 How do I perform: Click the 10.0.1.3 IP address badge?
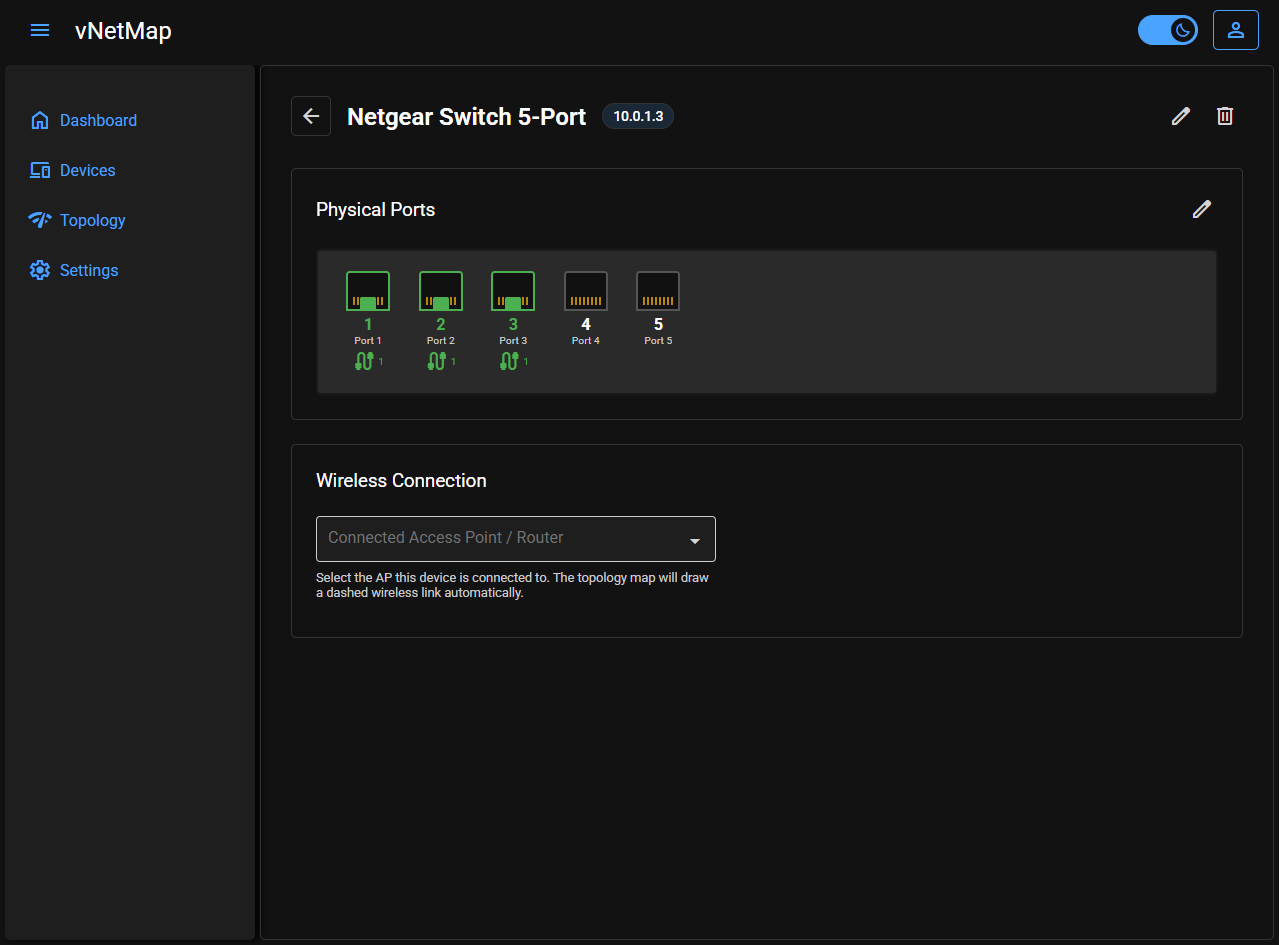(x=638, y=116)
